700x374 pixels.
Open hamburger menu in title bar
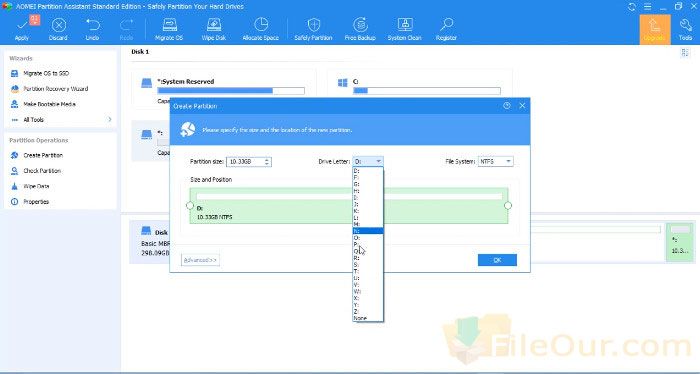(647, 7)
